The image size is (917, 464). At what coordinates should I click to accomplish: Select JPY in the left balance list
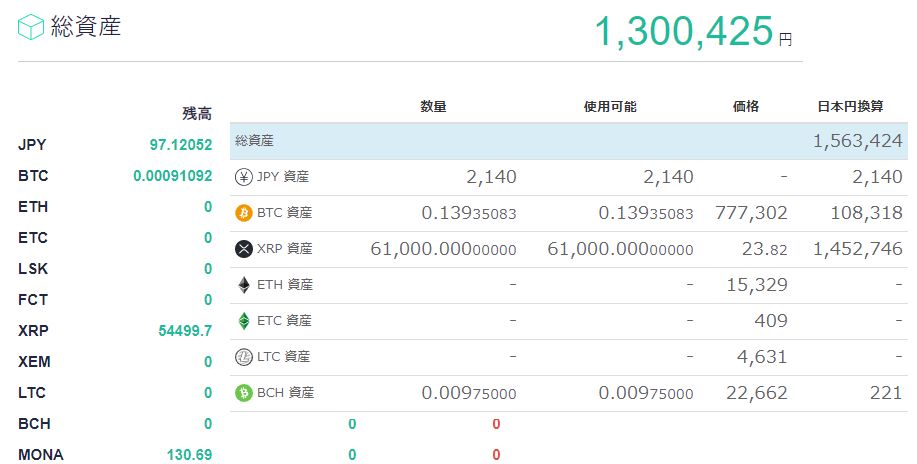tap(32, 145)
